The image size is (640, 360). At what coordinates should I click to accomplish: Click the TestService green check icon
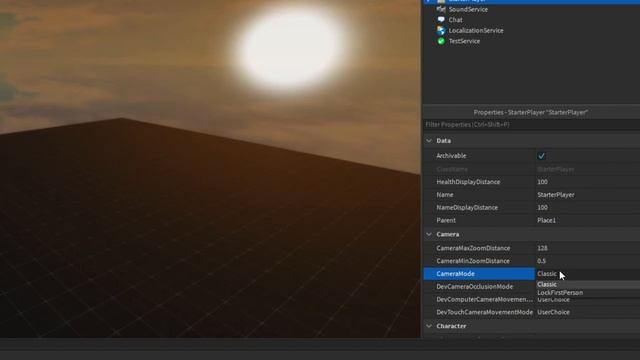tap(441, 41)
